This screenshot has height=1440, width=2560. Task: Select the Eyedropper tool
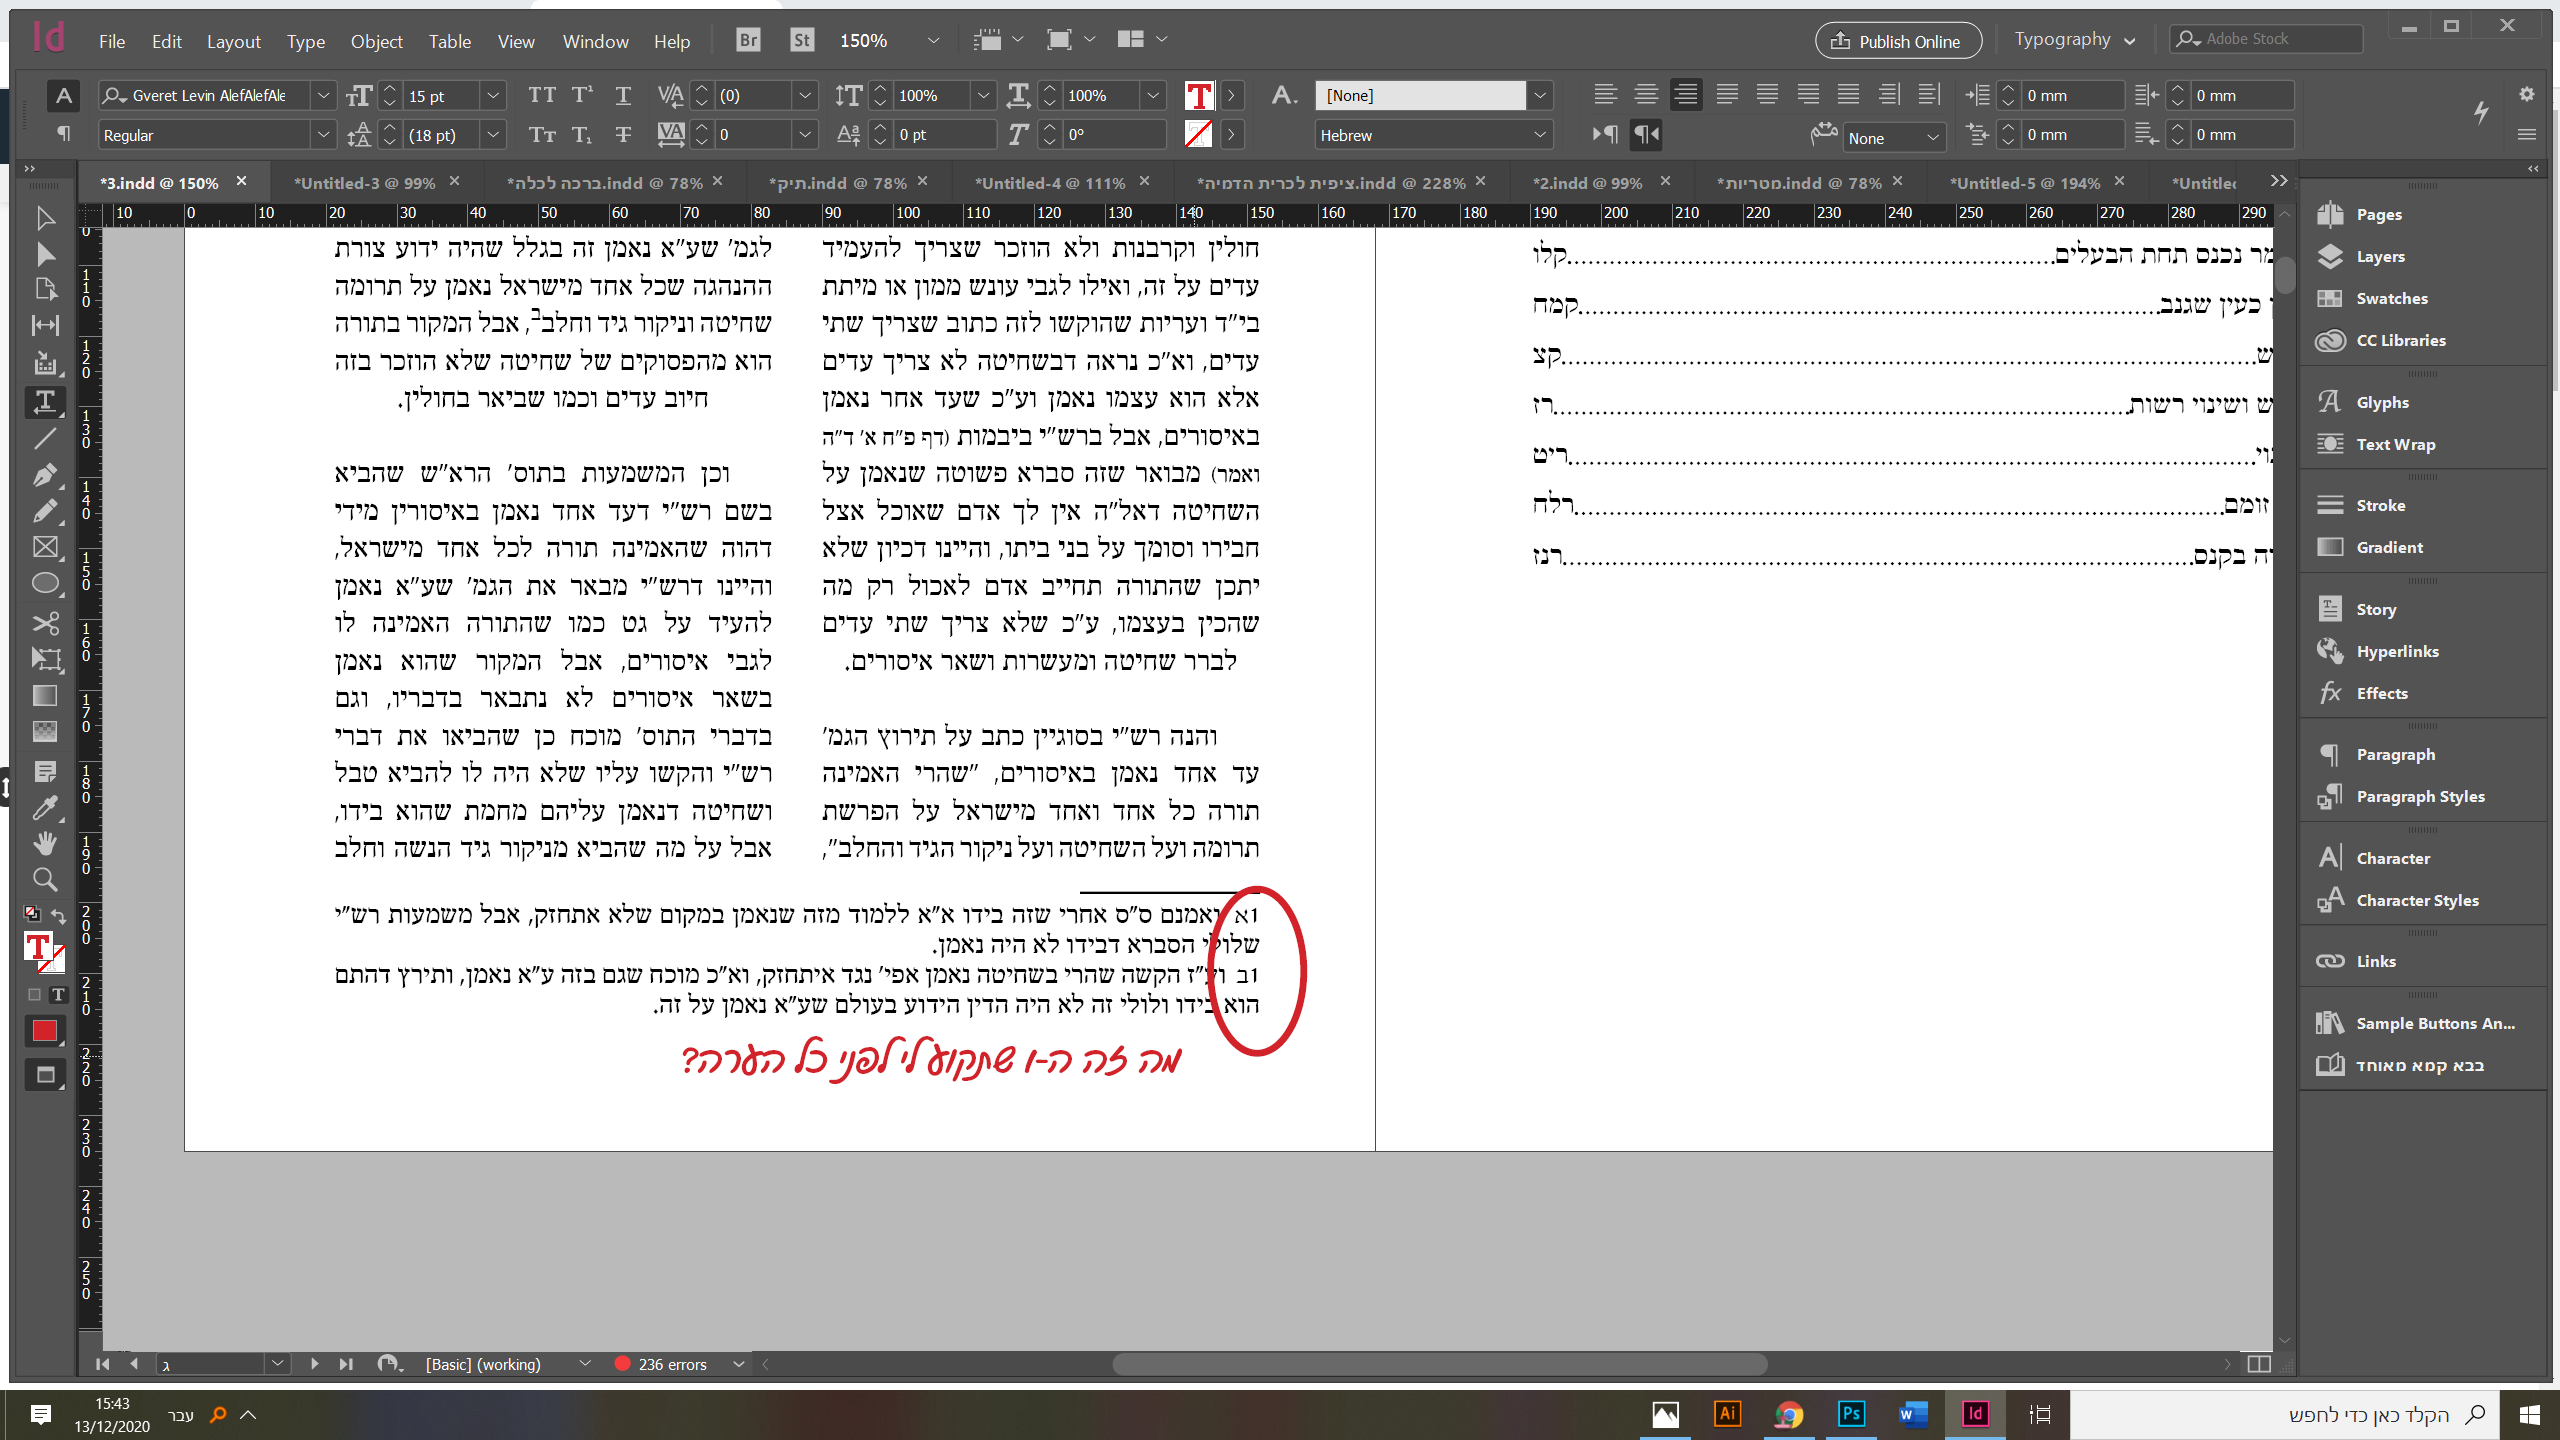tap(44, 808)
